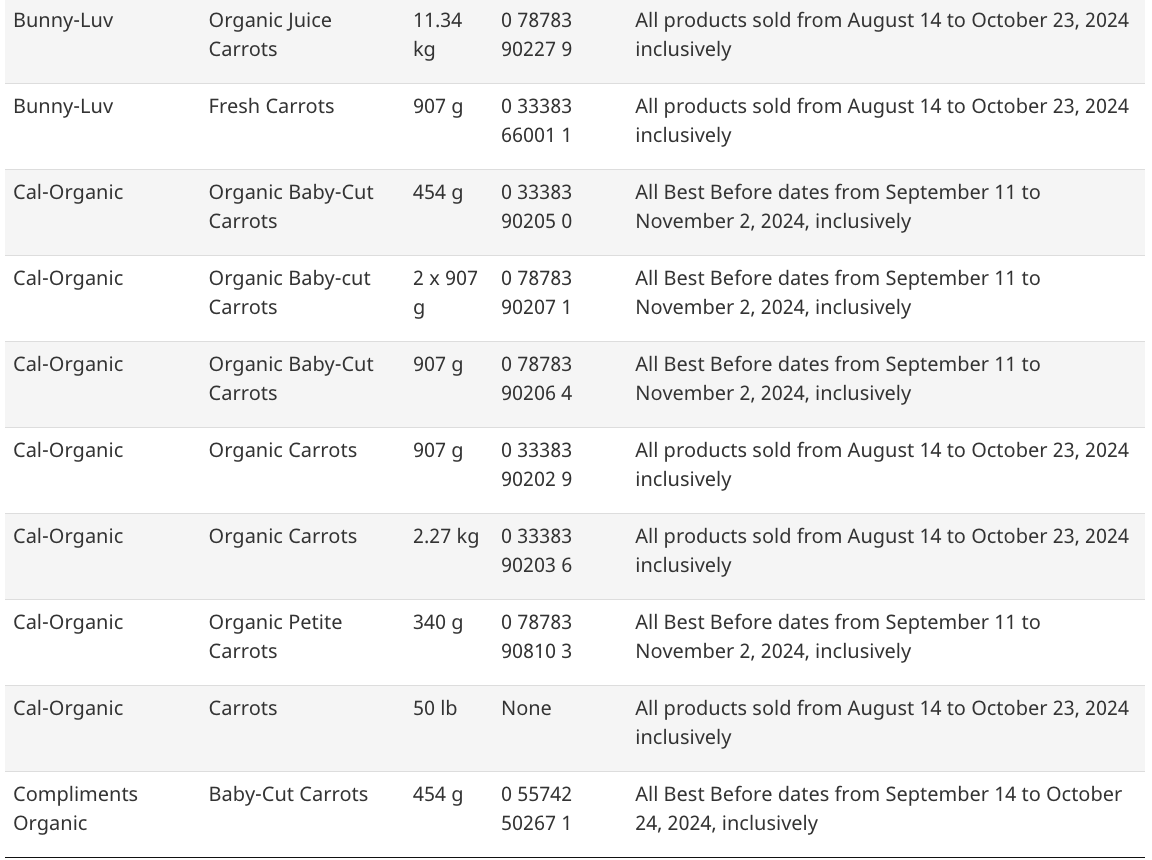The width and height of the screenshot is (1152, 860).
Task: Select Compliments Organic brand cell
Action: [x=76, y=808]
